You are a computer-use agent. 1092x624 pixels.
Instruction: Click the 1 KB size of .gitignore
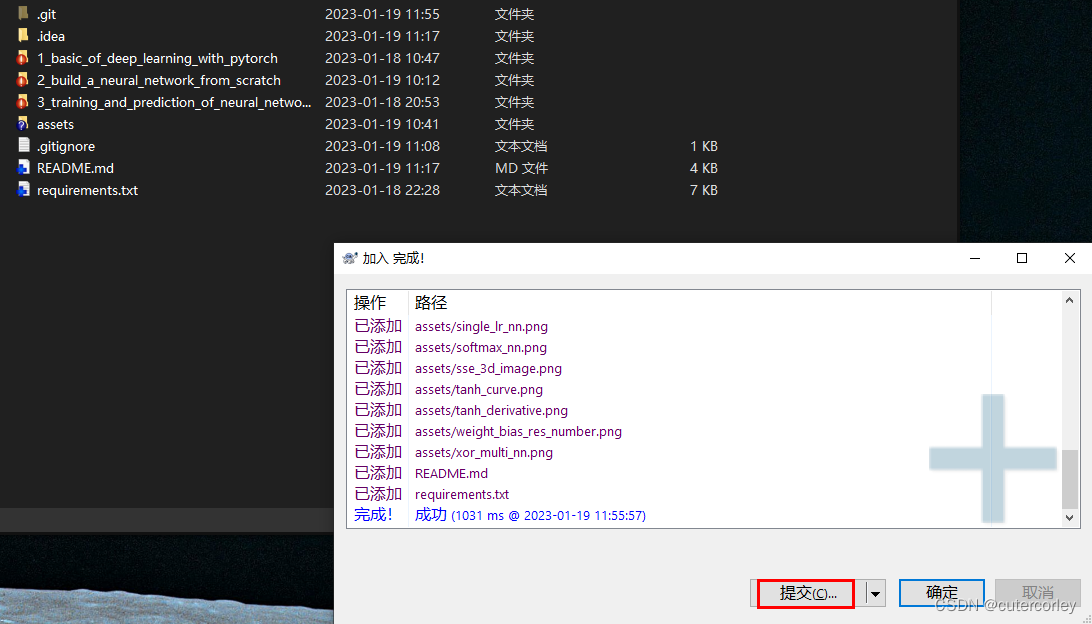click(x=703, y=146)
